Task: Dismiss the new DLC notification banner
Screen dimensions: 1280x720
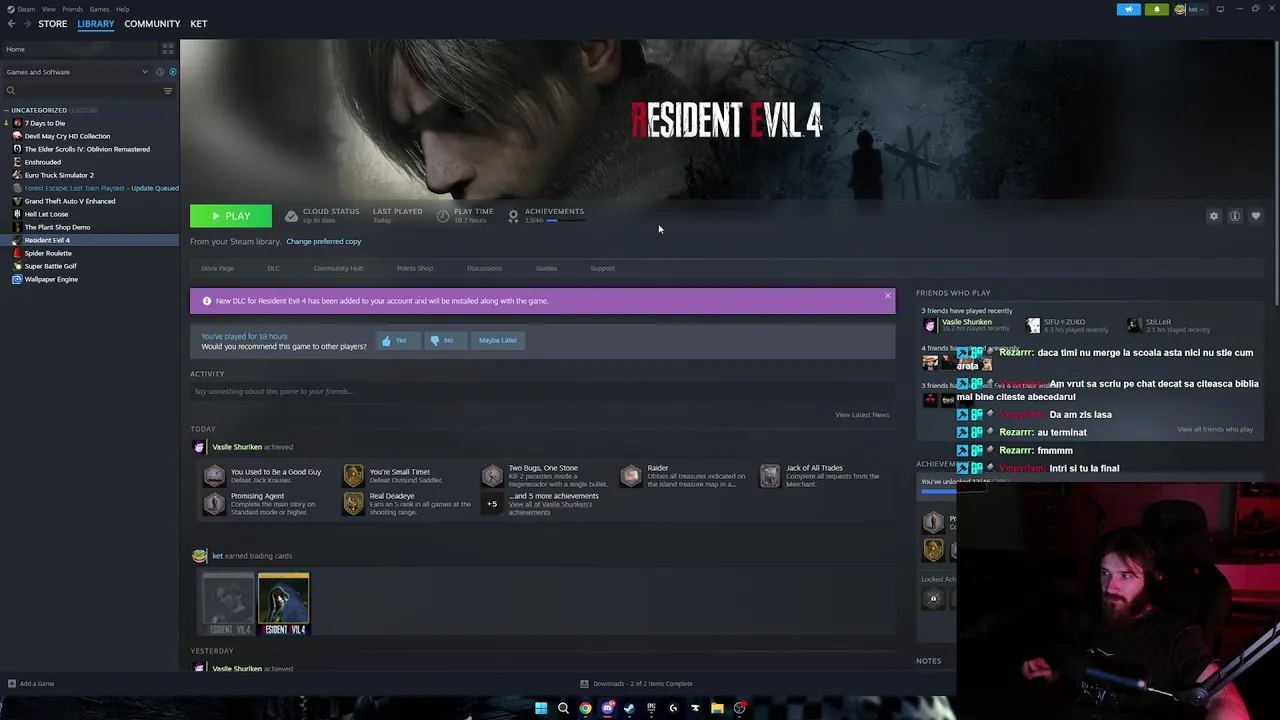Action: point(887,296)
